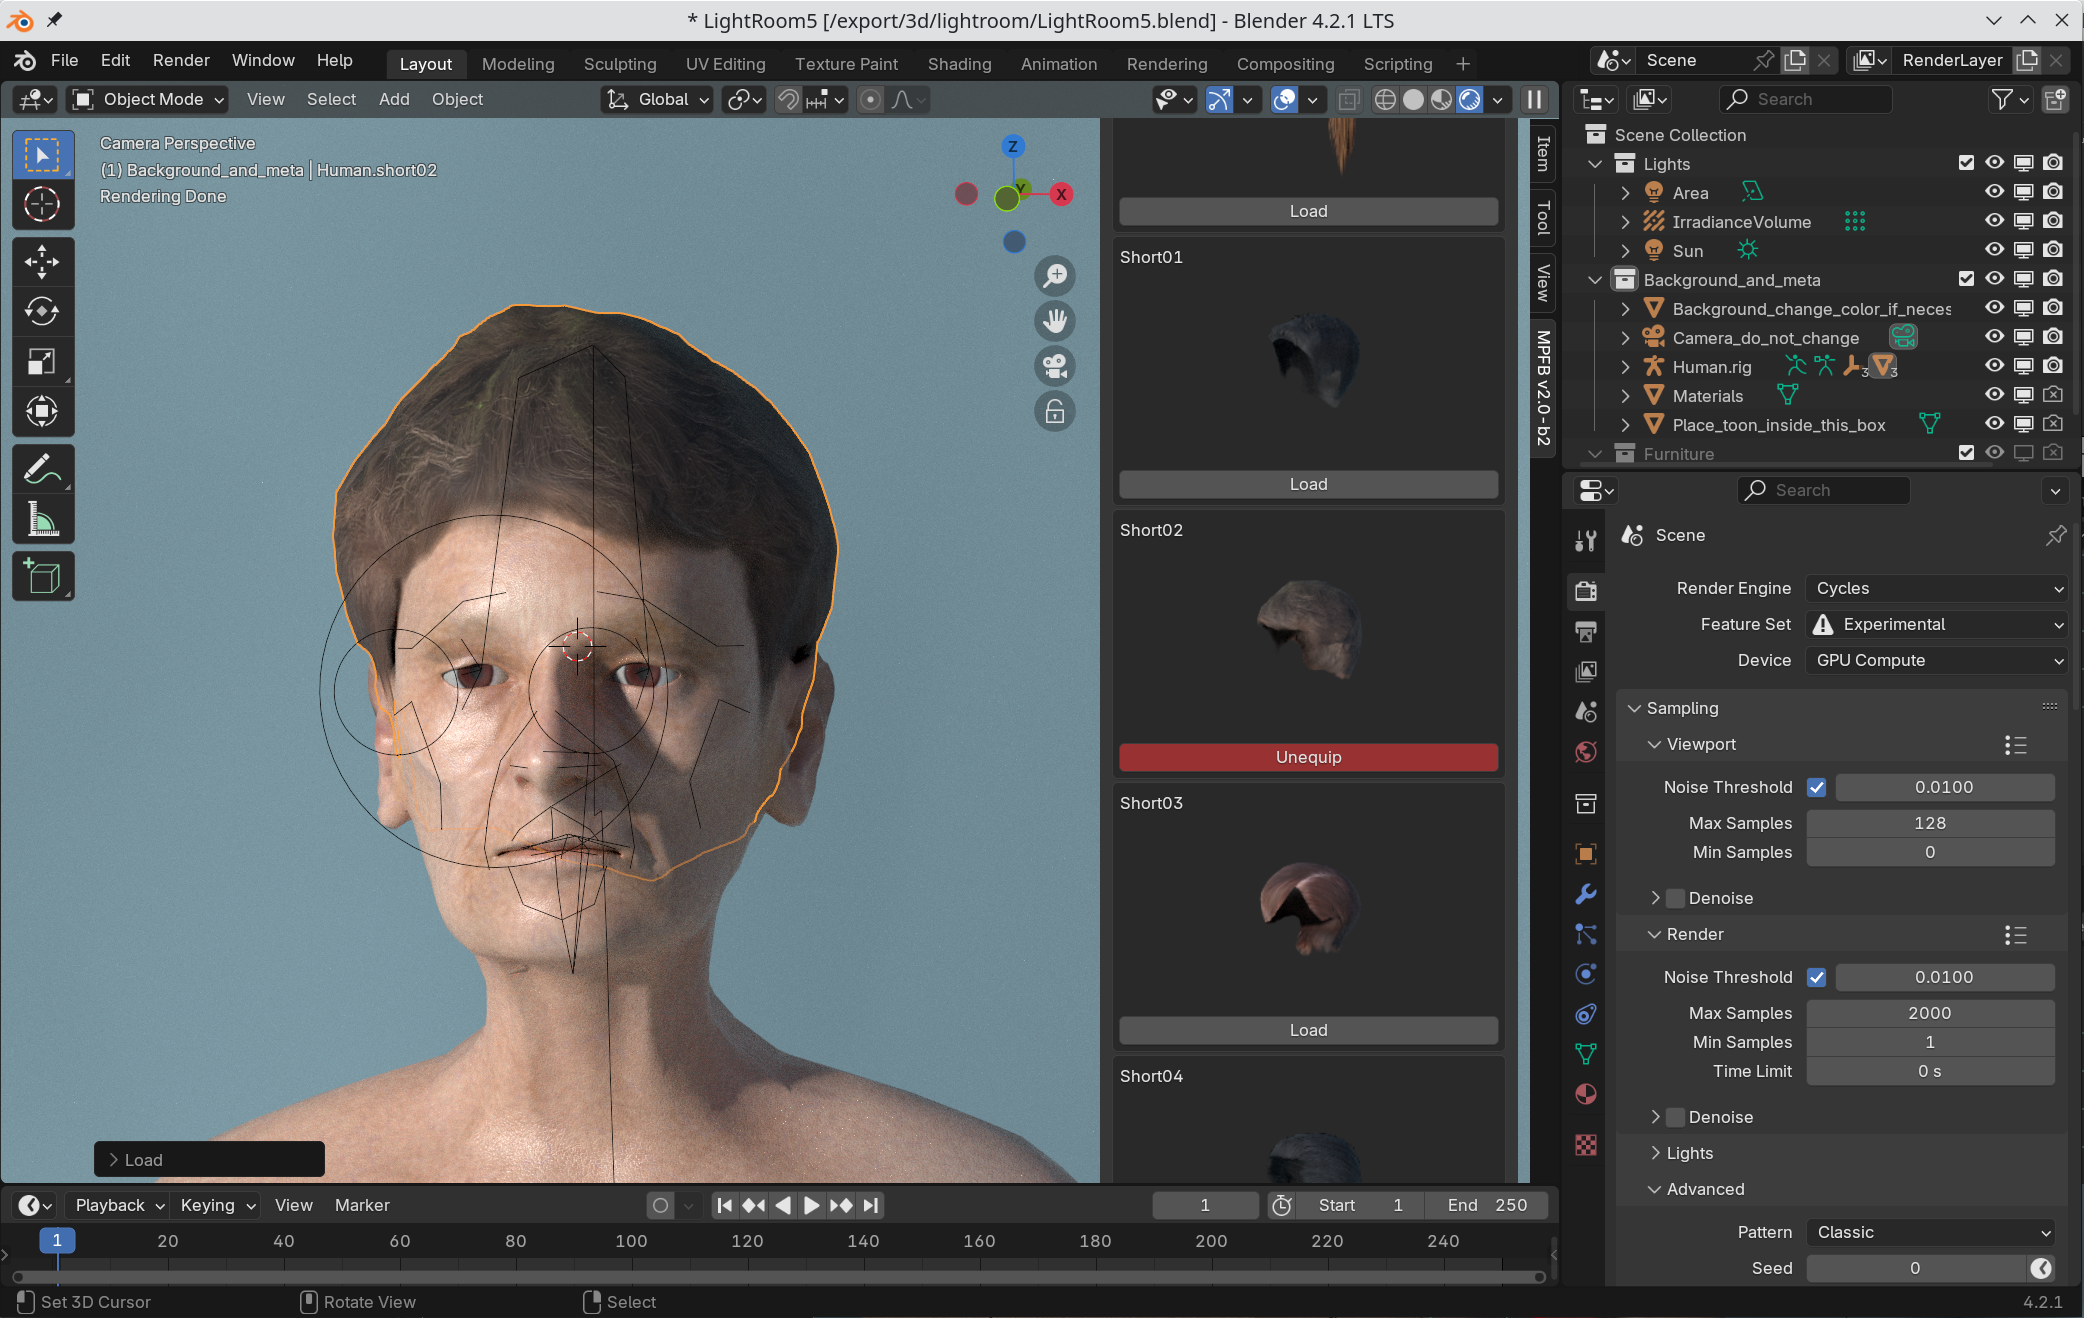This screenshot has height=1318, width=2084.
Task: Uncheck the Lights collection checkbox
Action: click(x=1966, y=163)
